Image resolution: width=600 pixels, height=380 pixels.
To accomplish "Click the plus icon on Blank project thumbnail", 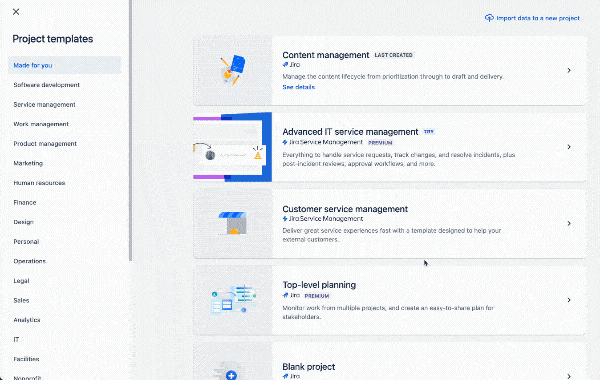I will (x=231, y=375).
